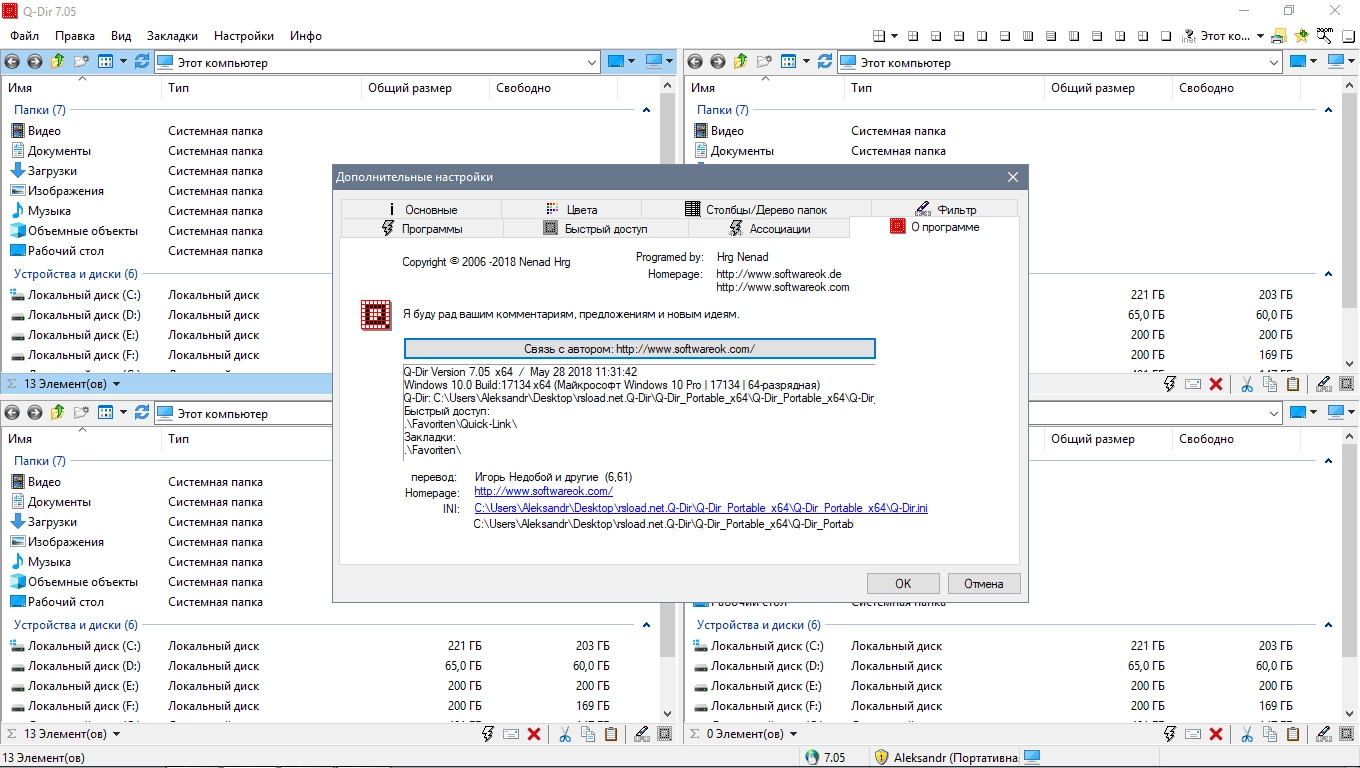Click select-all icon in bottom-right pane status bar
This screenshot has height=768, width=1360.
coord(1347,734)
